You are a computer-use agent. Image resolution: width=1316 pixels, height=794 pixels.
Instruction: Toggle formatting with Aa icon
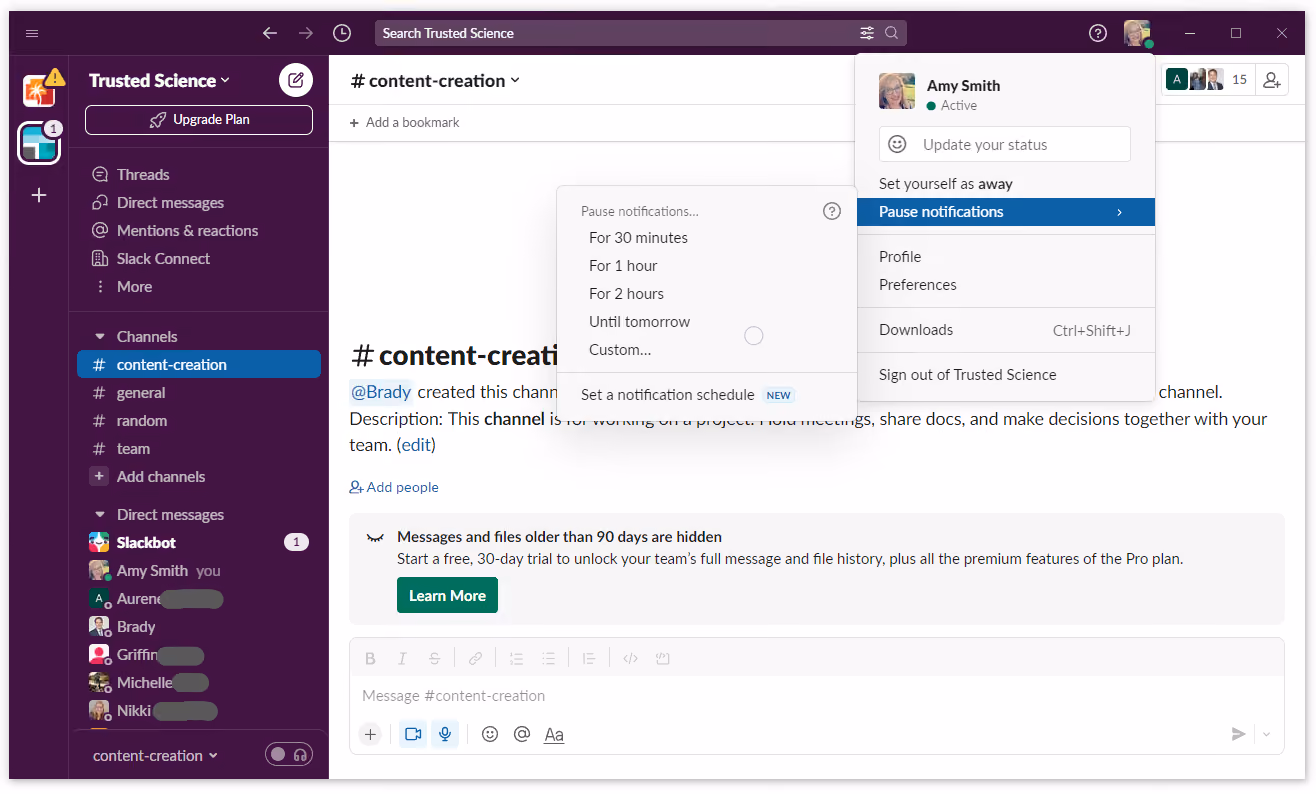point(554,734)
